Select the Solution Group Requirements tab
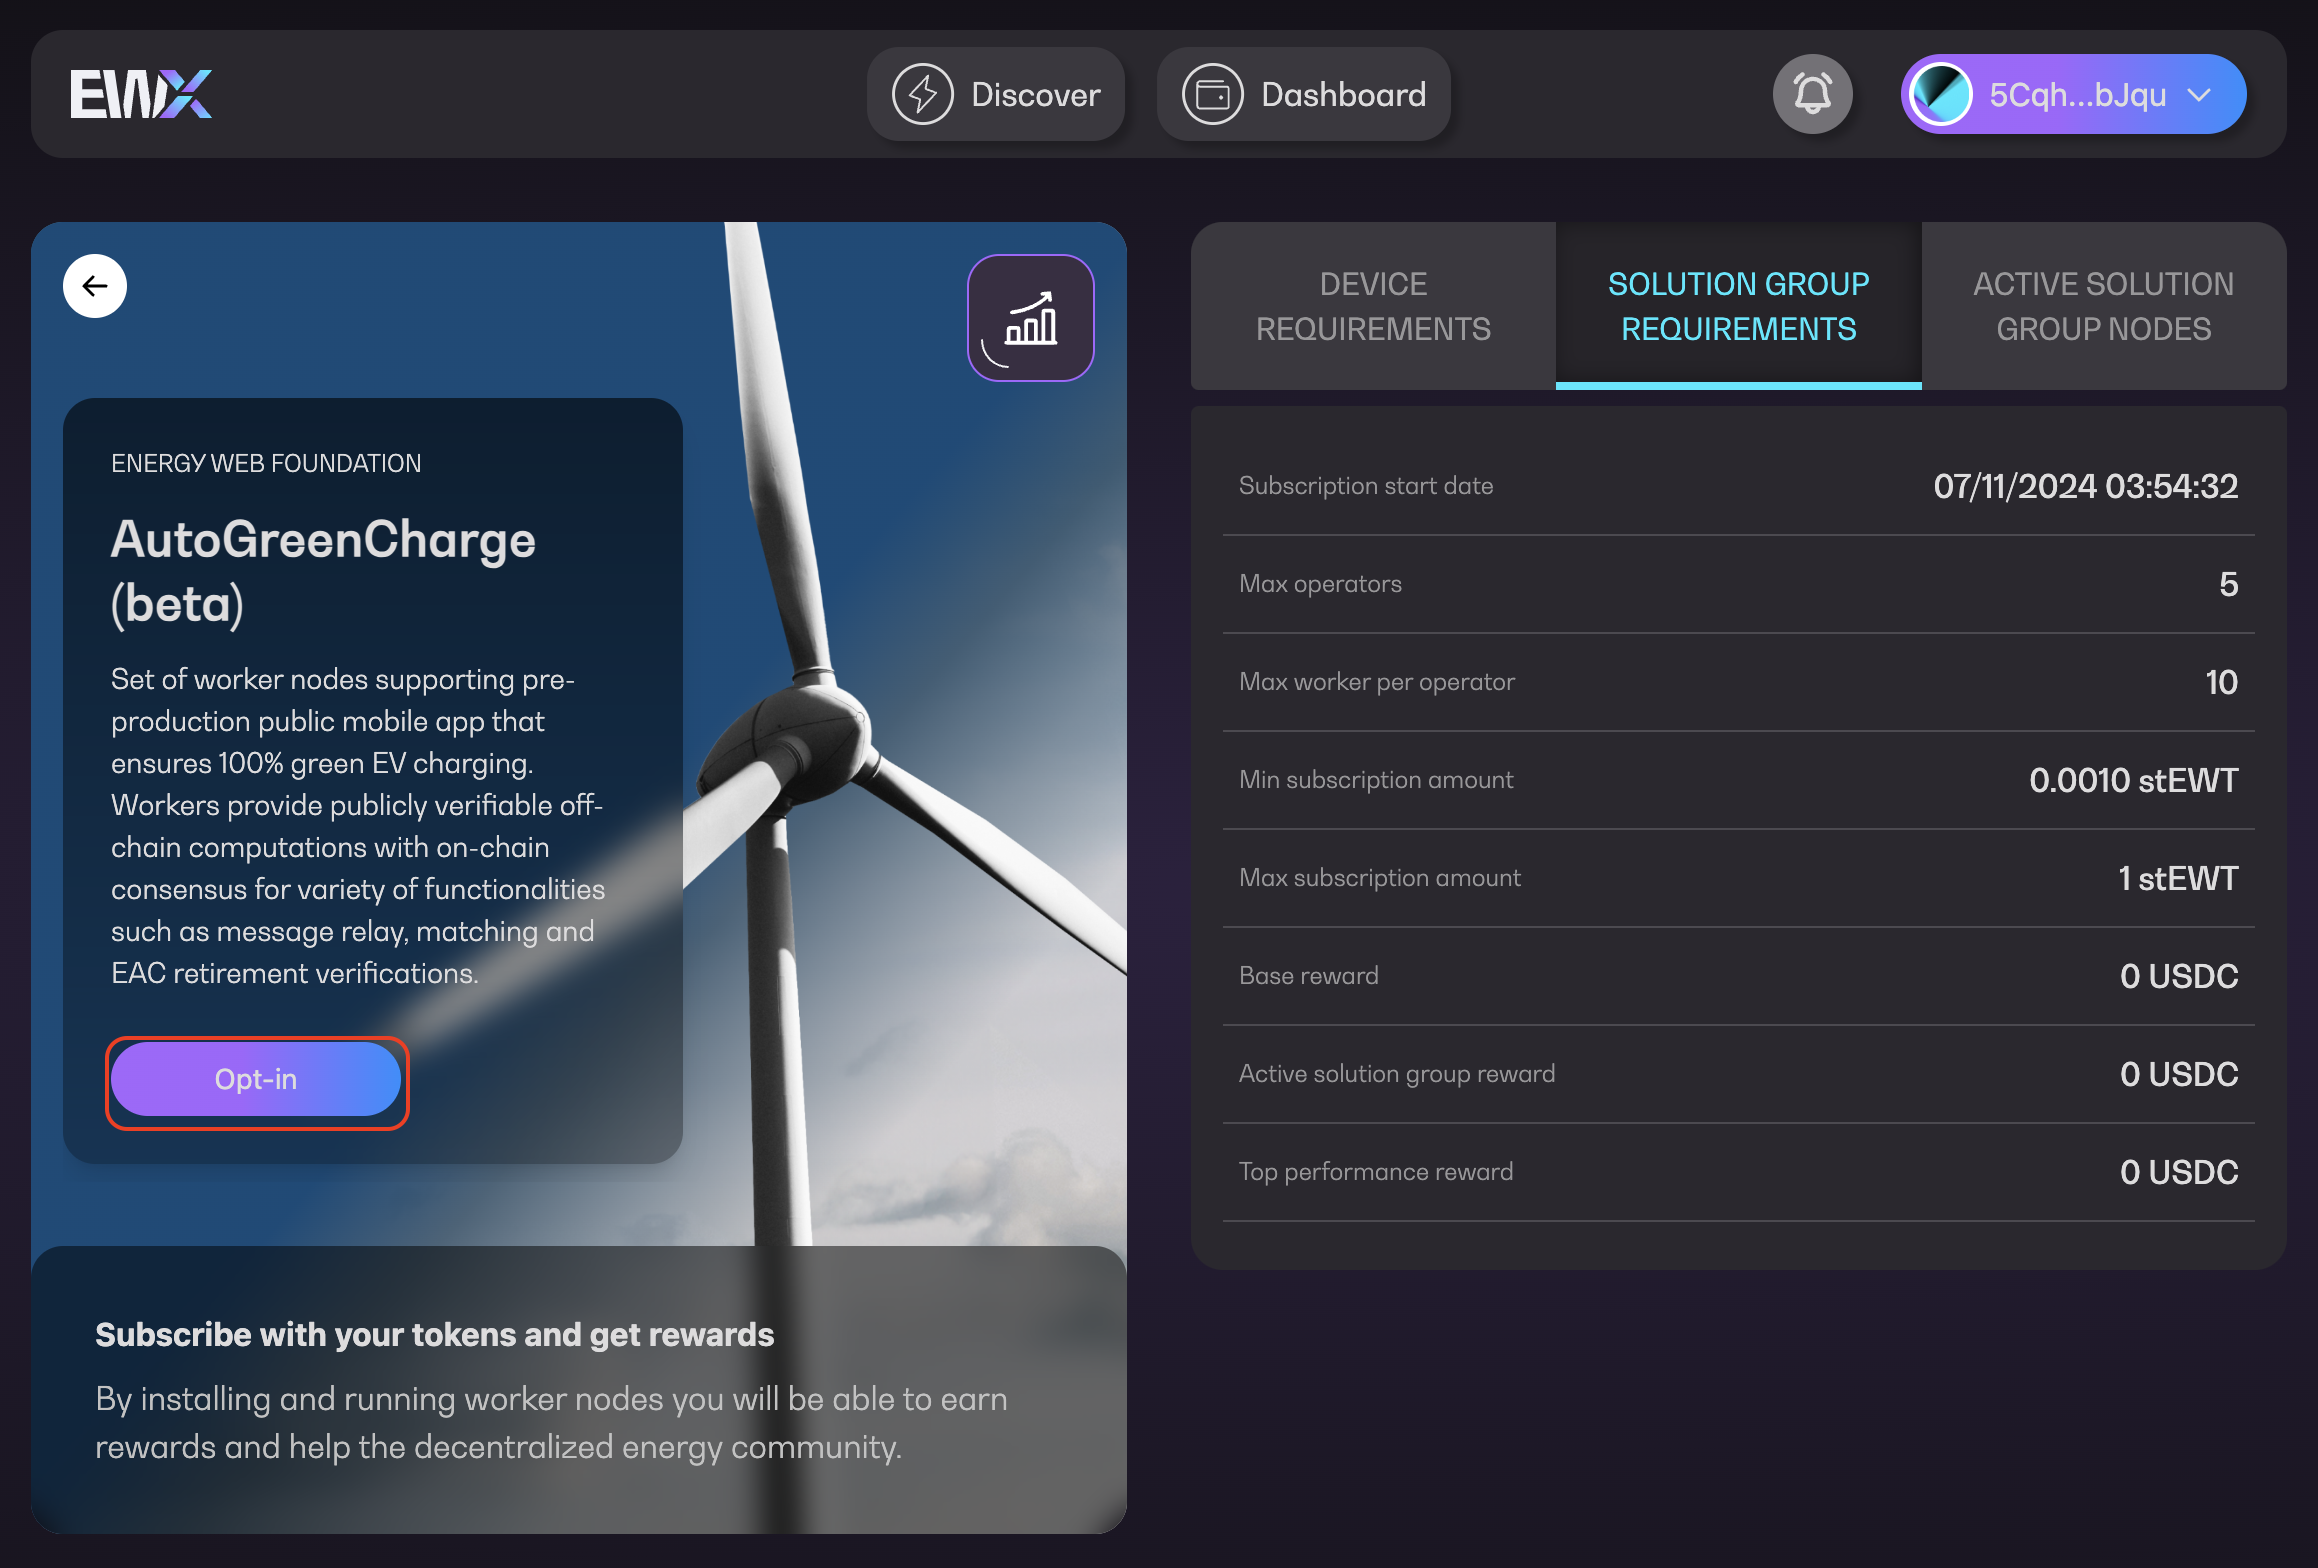Image resolution: width=2318 pixels, height=1568 pixels. (1738, 306)
